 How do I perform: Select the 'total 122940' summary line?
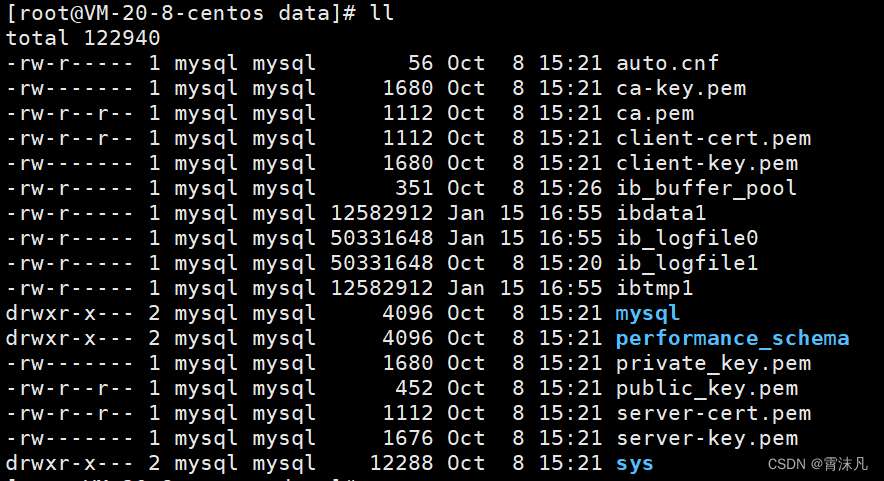click(82, 38)
